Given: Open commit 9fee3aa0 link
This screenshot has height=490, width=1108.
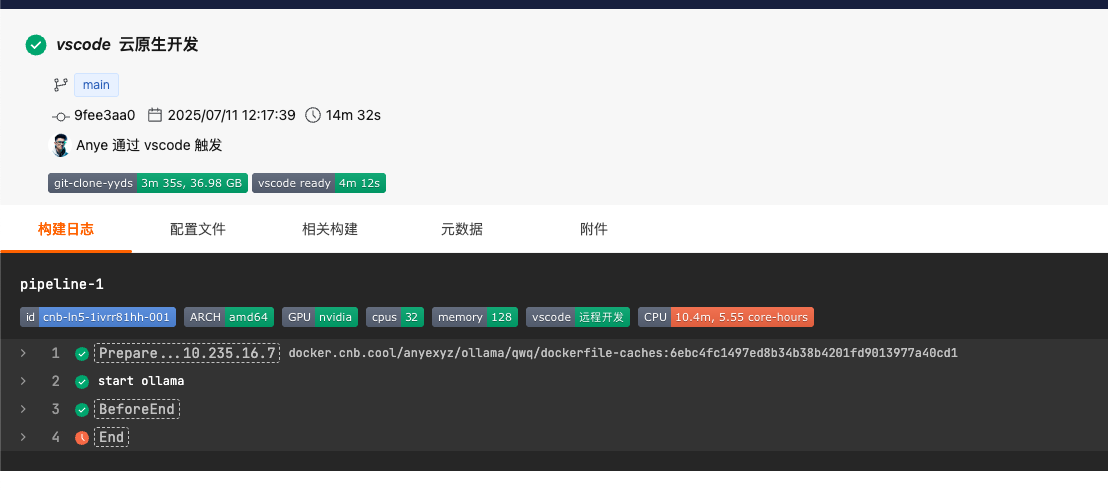Looking at the screenshot, I should [105, 115].
